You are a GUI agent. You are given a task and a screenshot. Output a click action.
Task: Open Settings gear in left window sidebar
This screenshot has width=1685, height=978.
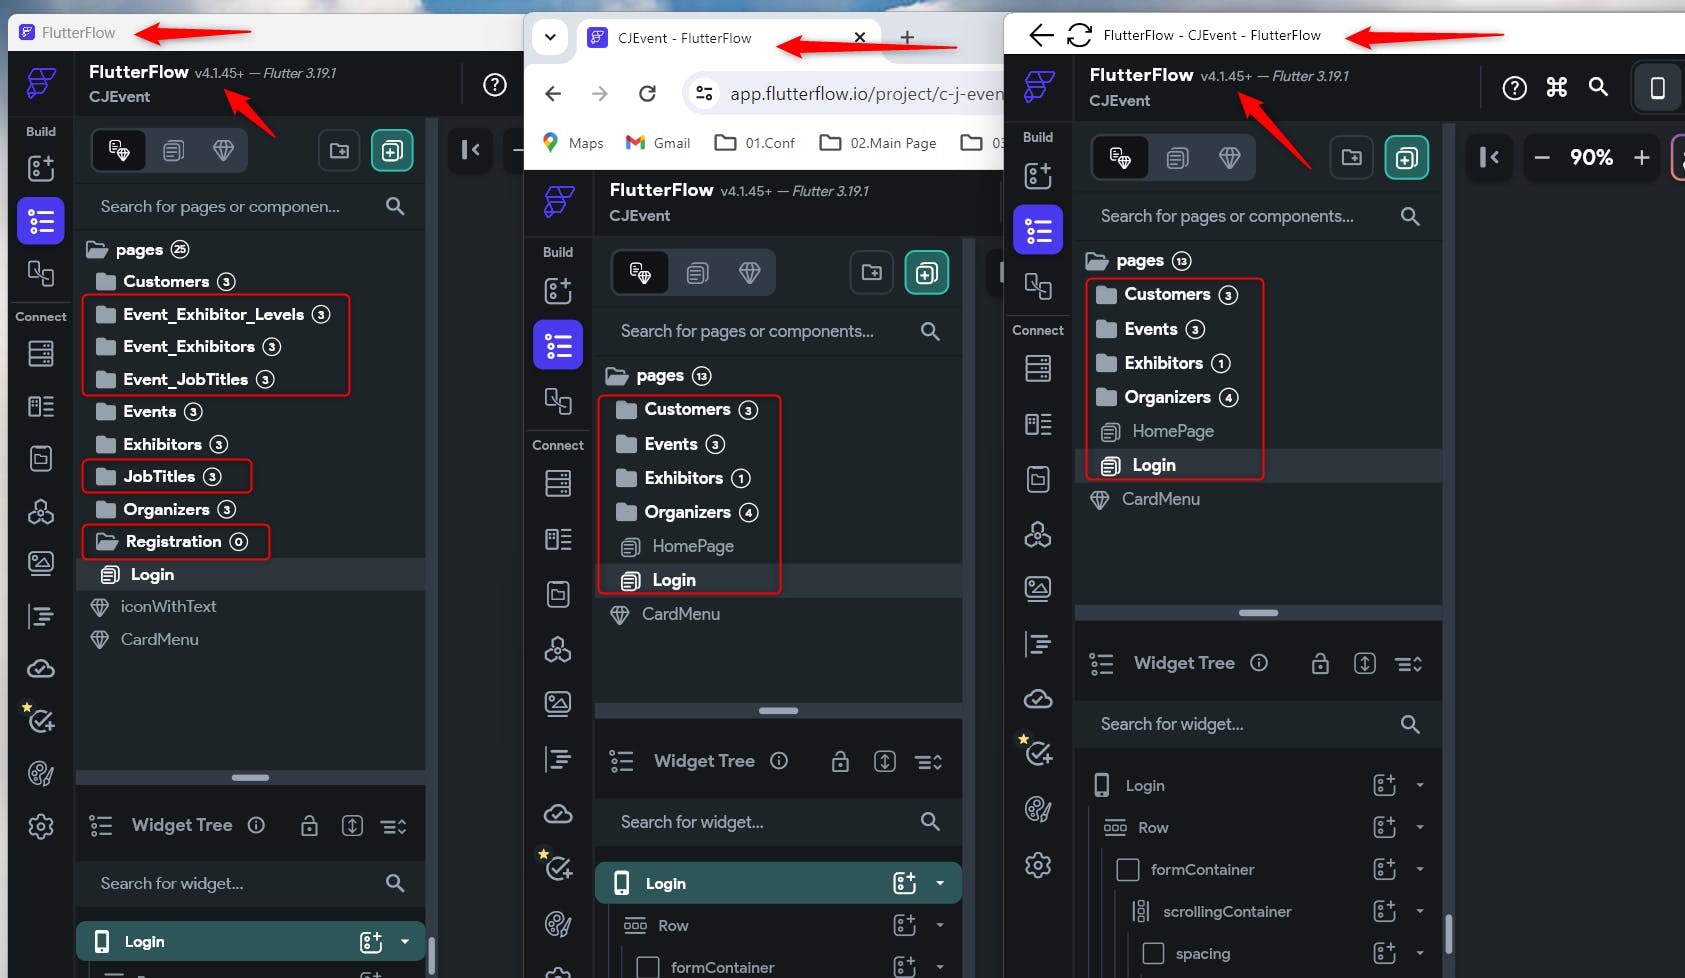coord(41,827)
